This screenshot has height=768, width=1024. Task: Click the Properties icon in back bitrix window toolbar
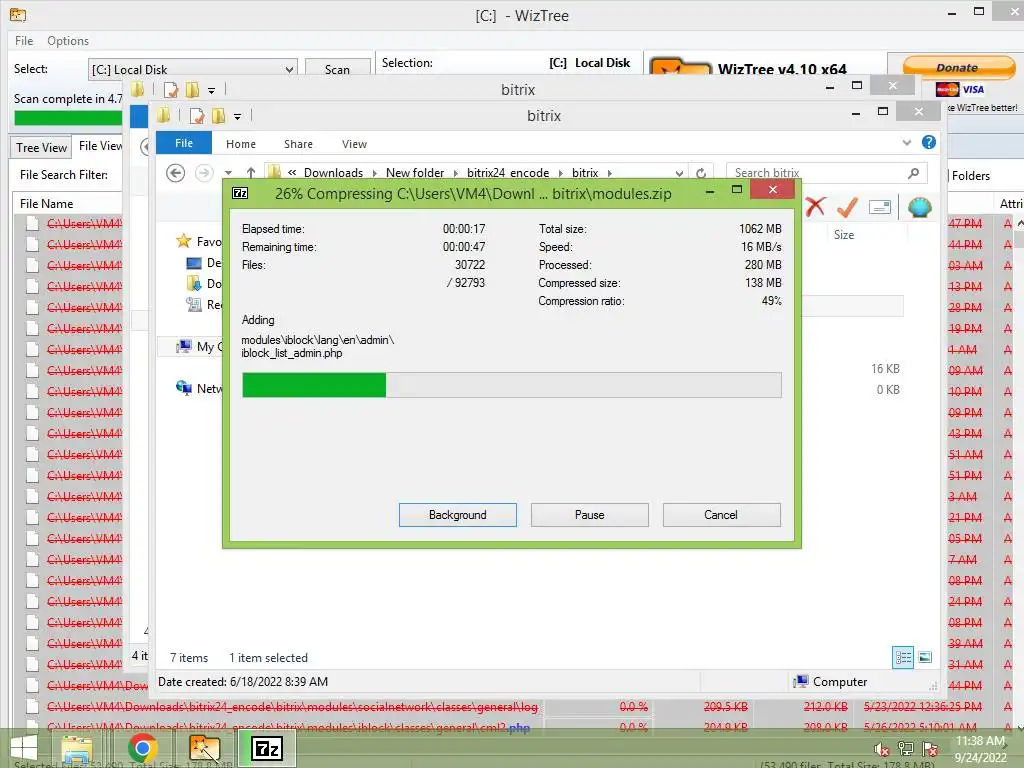[x=170, y=89]
